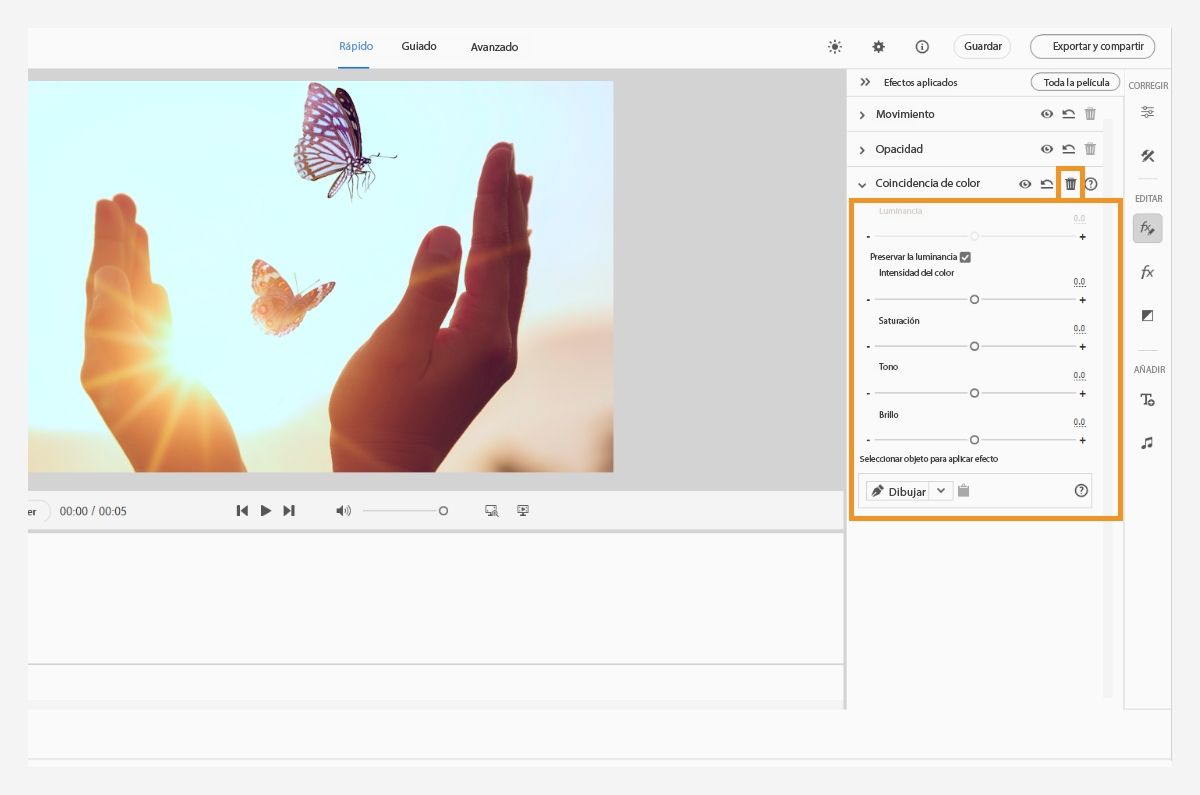1200x795 pixels.
Task: Open the Dibujar dropdown arrow
Action: point(941,491)
